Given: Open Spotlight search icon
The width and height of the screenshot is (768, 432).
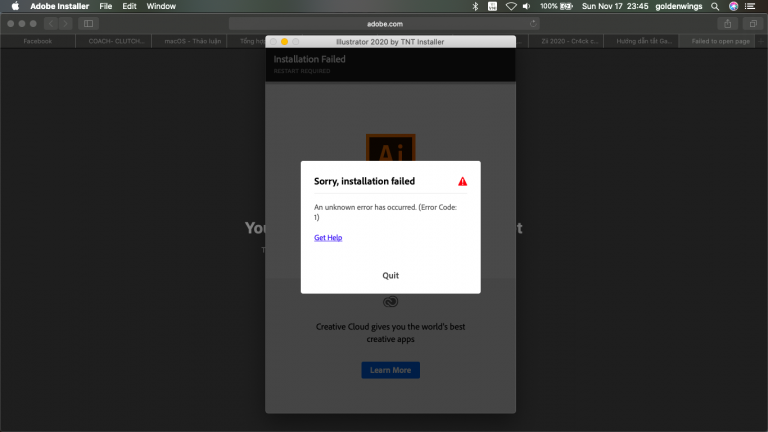Looking at the screenshot, I should pyautogui.click(x=715, y=6).
